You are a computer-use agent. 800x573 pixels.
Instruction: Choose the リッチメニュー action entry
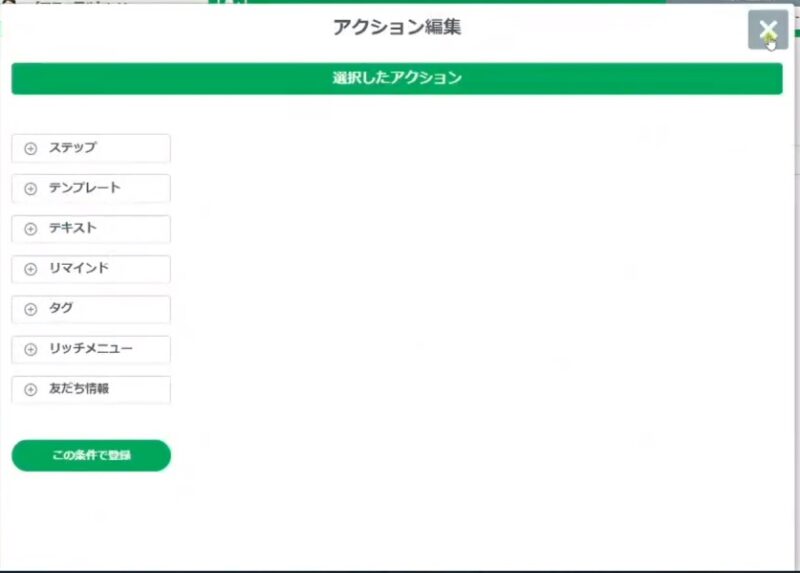click(x=91, y=350)
